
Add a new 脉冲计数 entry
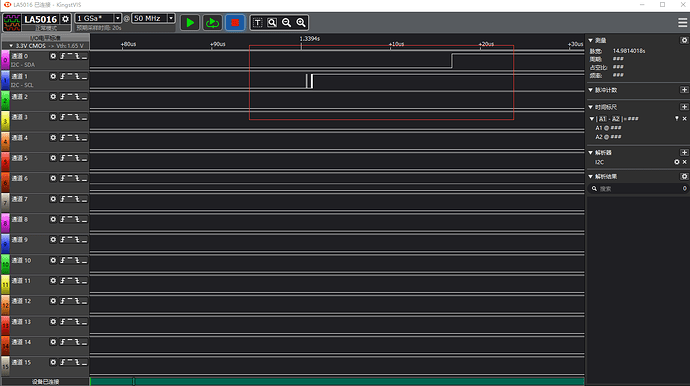click(x=684, y=90)
